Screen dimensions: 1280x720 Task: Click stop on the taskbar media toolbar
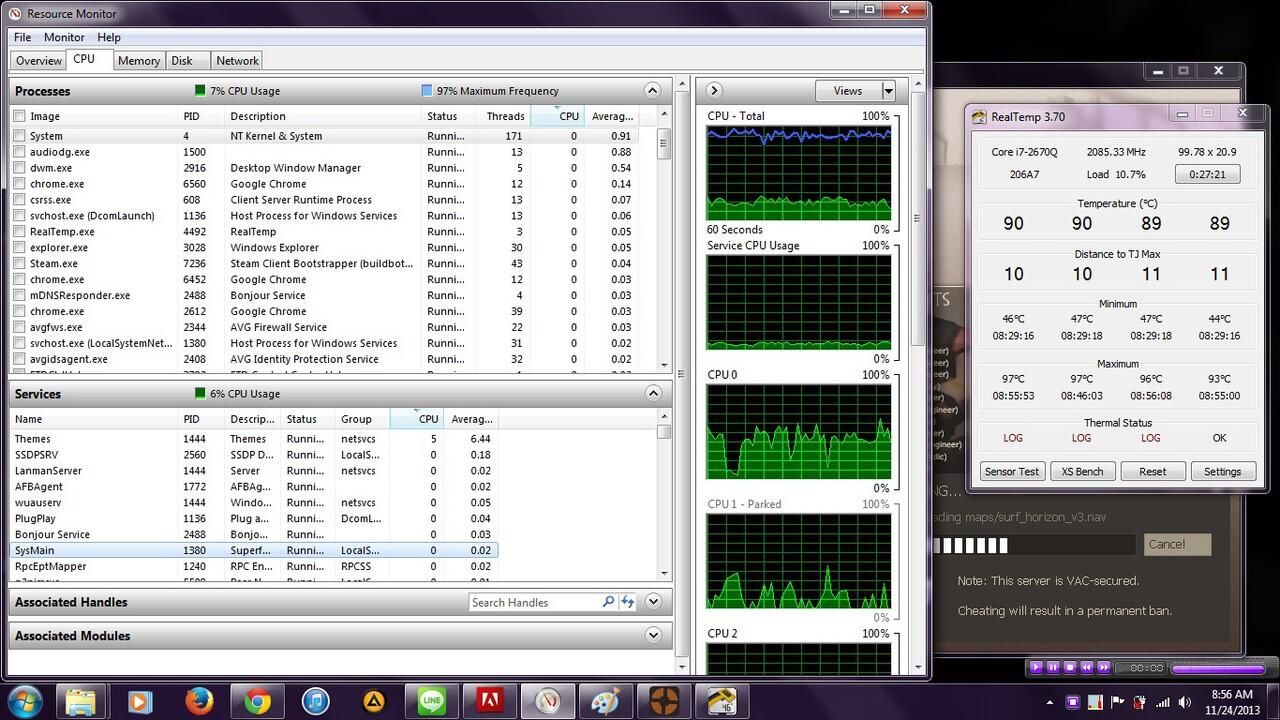tap(1070, 667)
